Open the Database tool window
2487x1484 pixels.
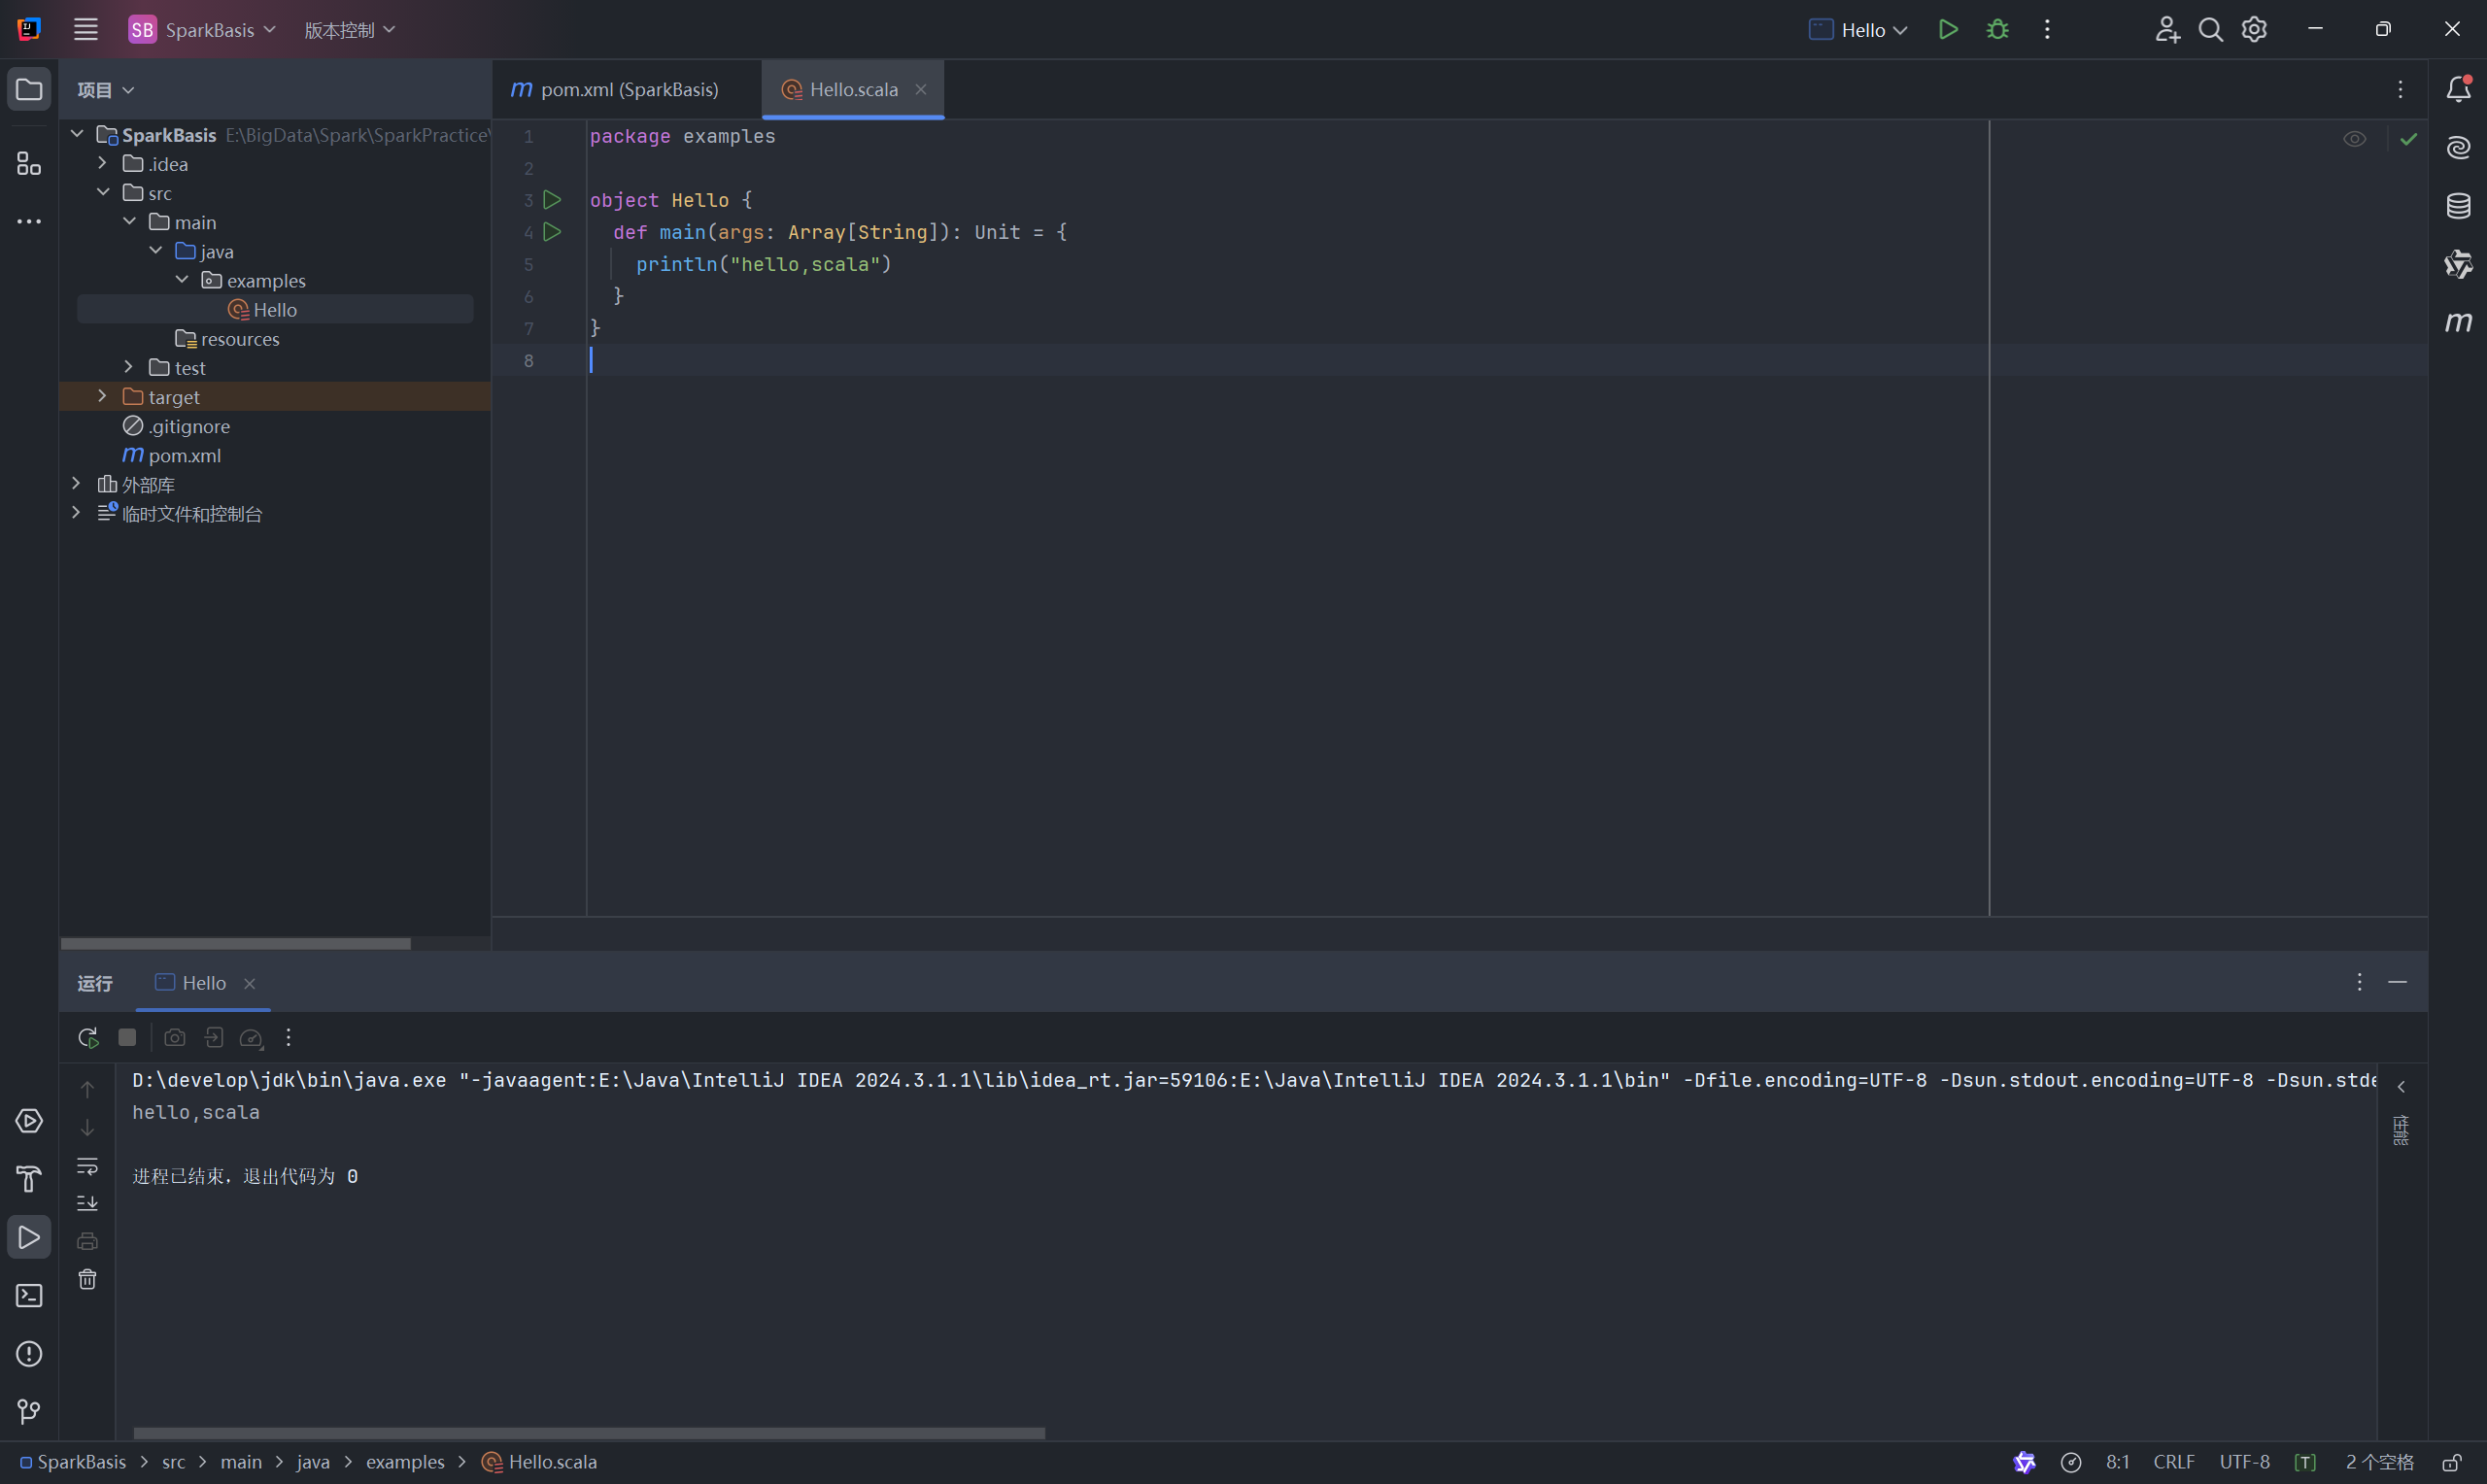[2458, 206]
